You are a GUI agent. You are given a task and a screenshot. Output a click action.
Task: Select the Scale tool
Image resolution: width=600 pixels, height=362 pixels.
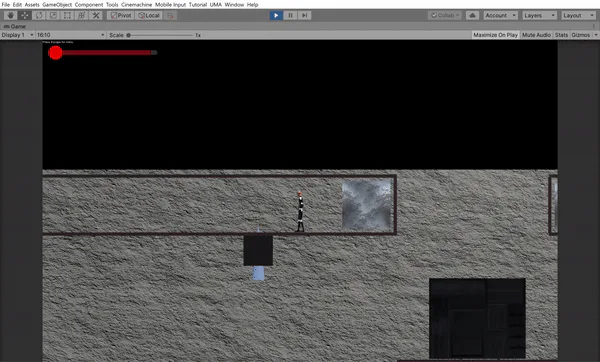pos(53,15)
